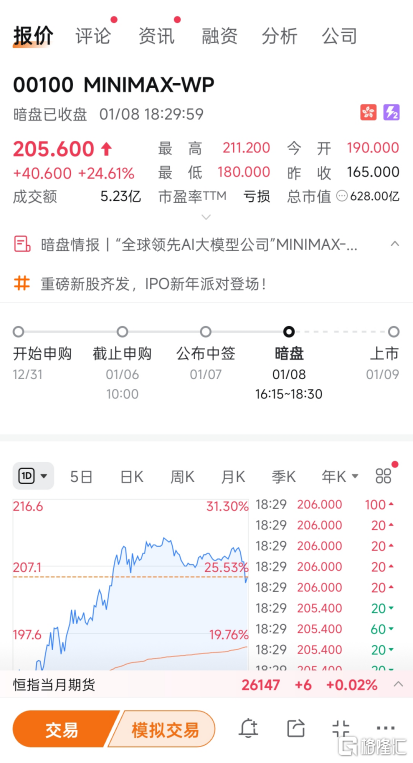The width and height of the screenshot is (413, 763).
Task: Tap the 昨收 value 165.000
Action: pyautogui.click(x=373, y=172)
